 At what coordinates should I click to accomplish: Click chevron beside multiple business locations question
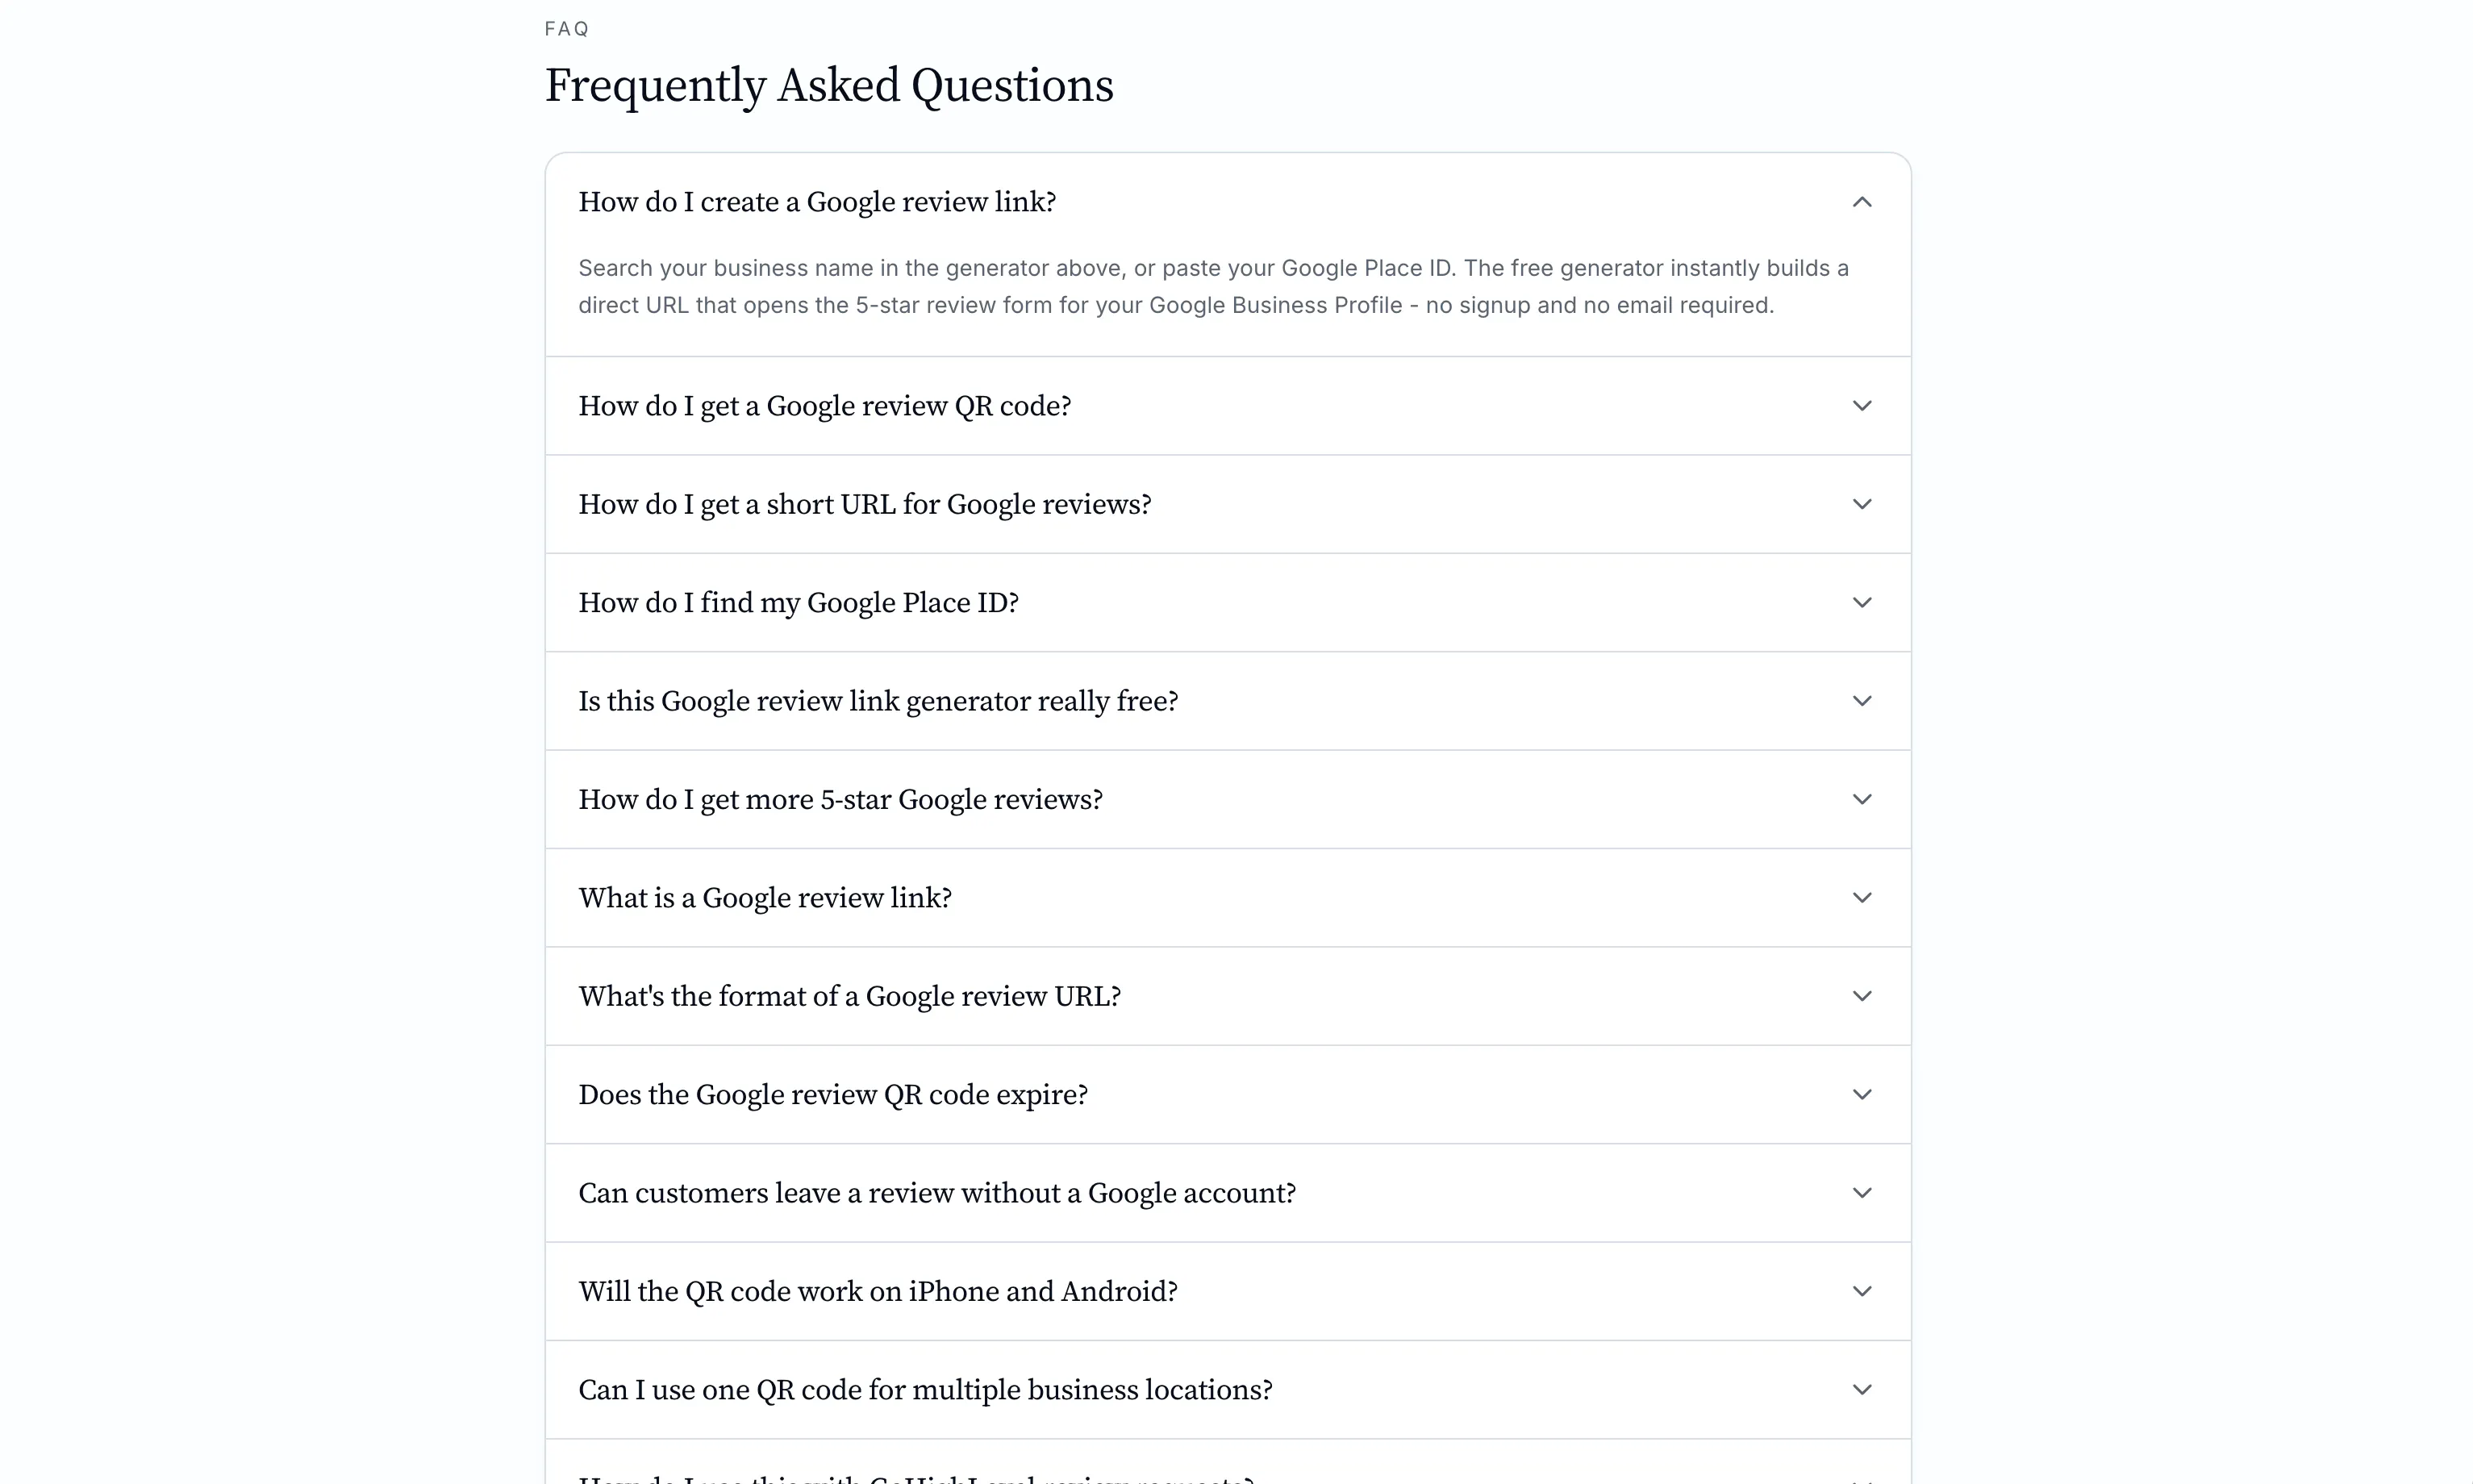pyautogui.click(x=1861, y=1390)
